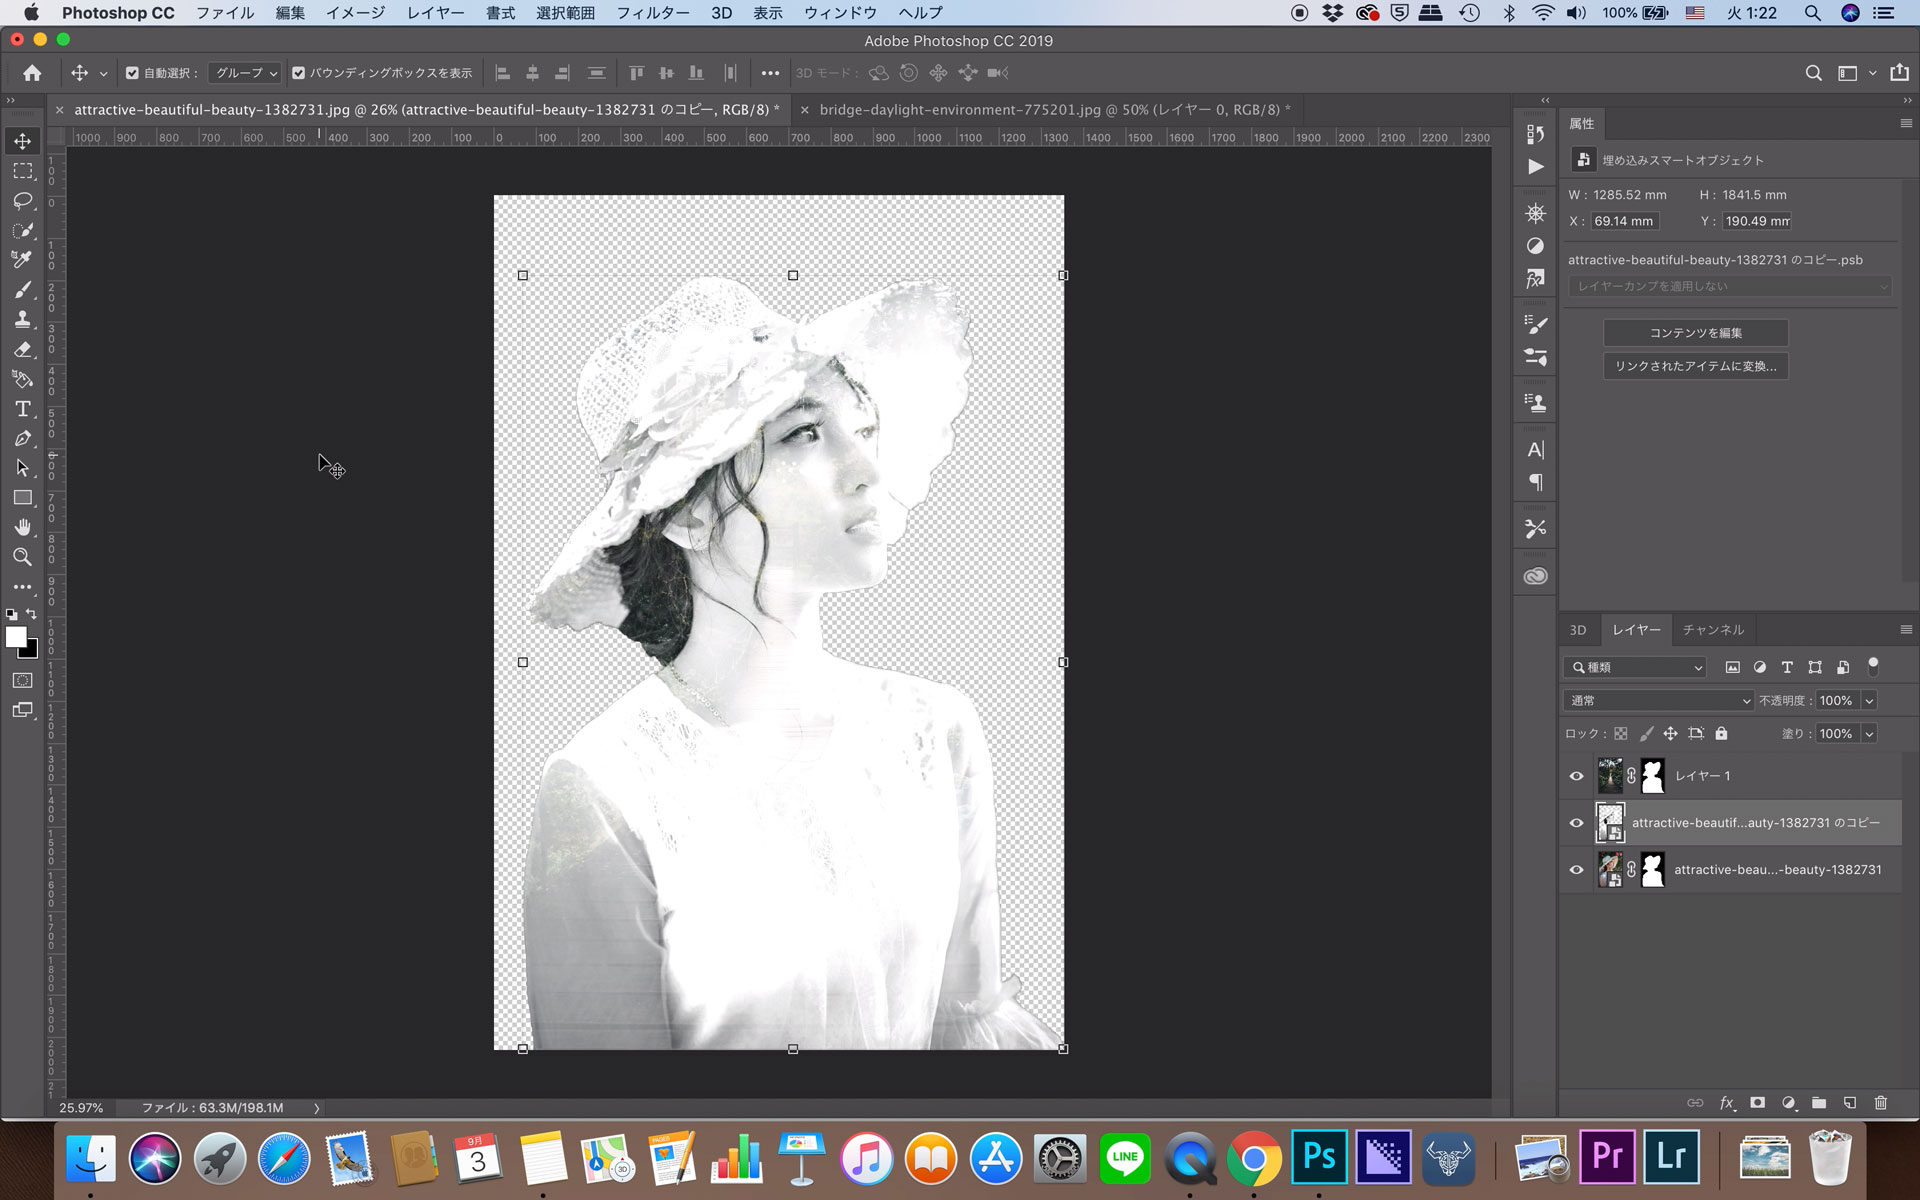The height and width of the screenshot is (1200, 1920).
Task: Open the blend mode 通常 dropdown
Action: (1659, 700)
